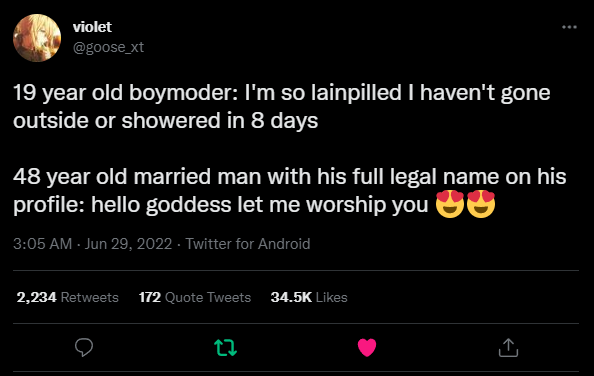
Task: Open the @goose_xt handle link
Action: (108, 47)
